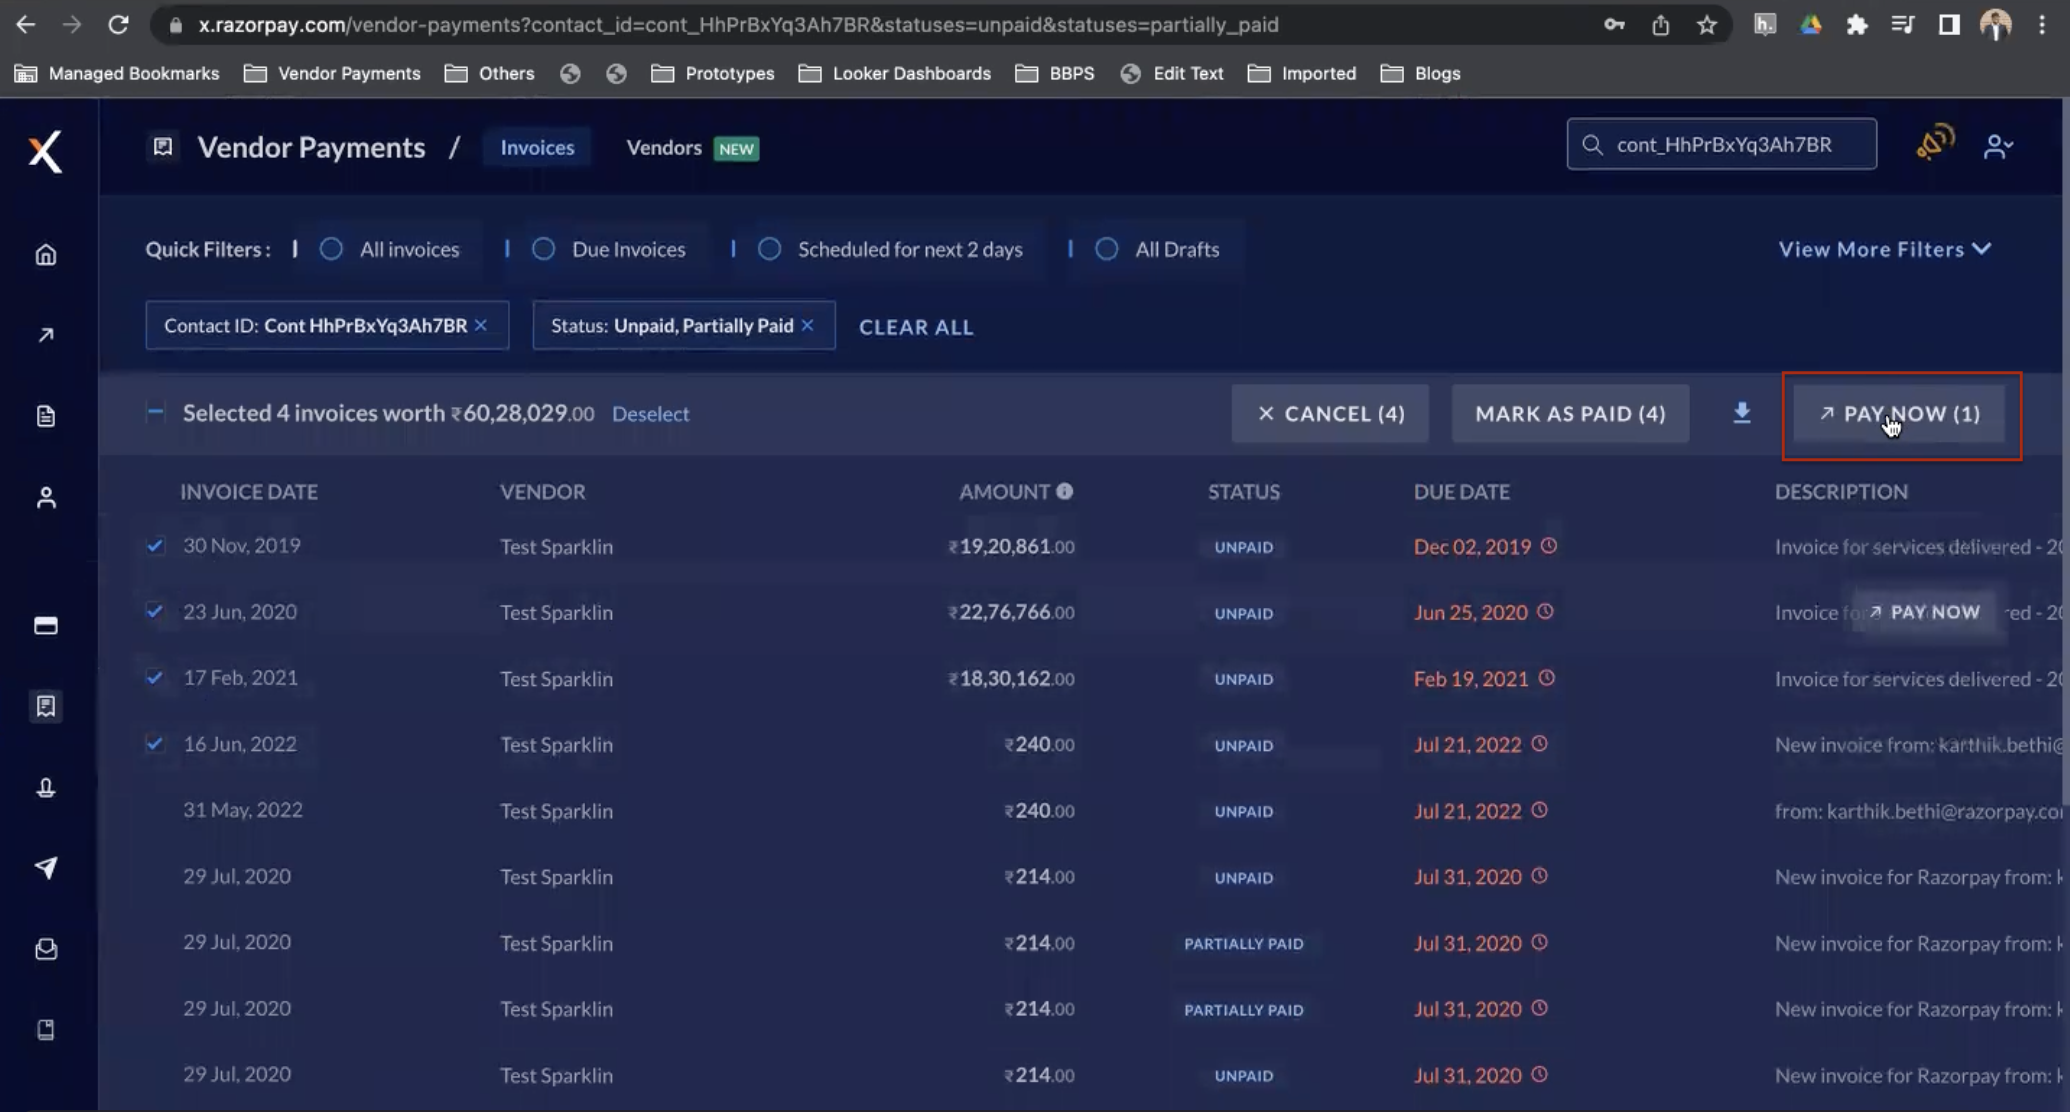Open the card icon in sidebar
2070x1112 pixels.
[x=46, y=626]
